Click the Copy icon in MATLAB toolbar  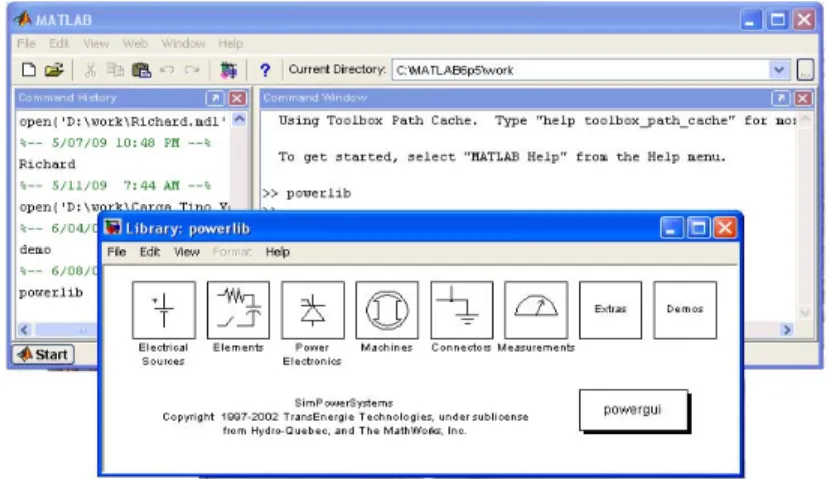coord(115,70)
